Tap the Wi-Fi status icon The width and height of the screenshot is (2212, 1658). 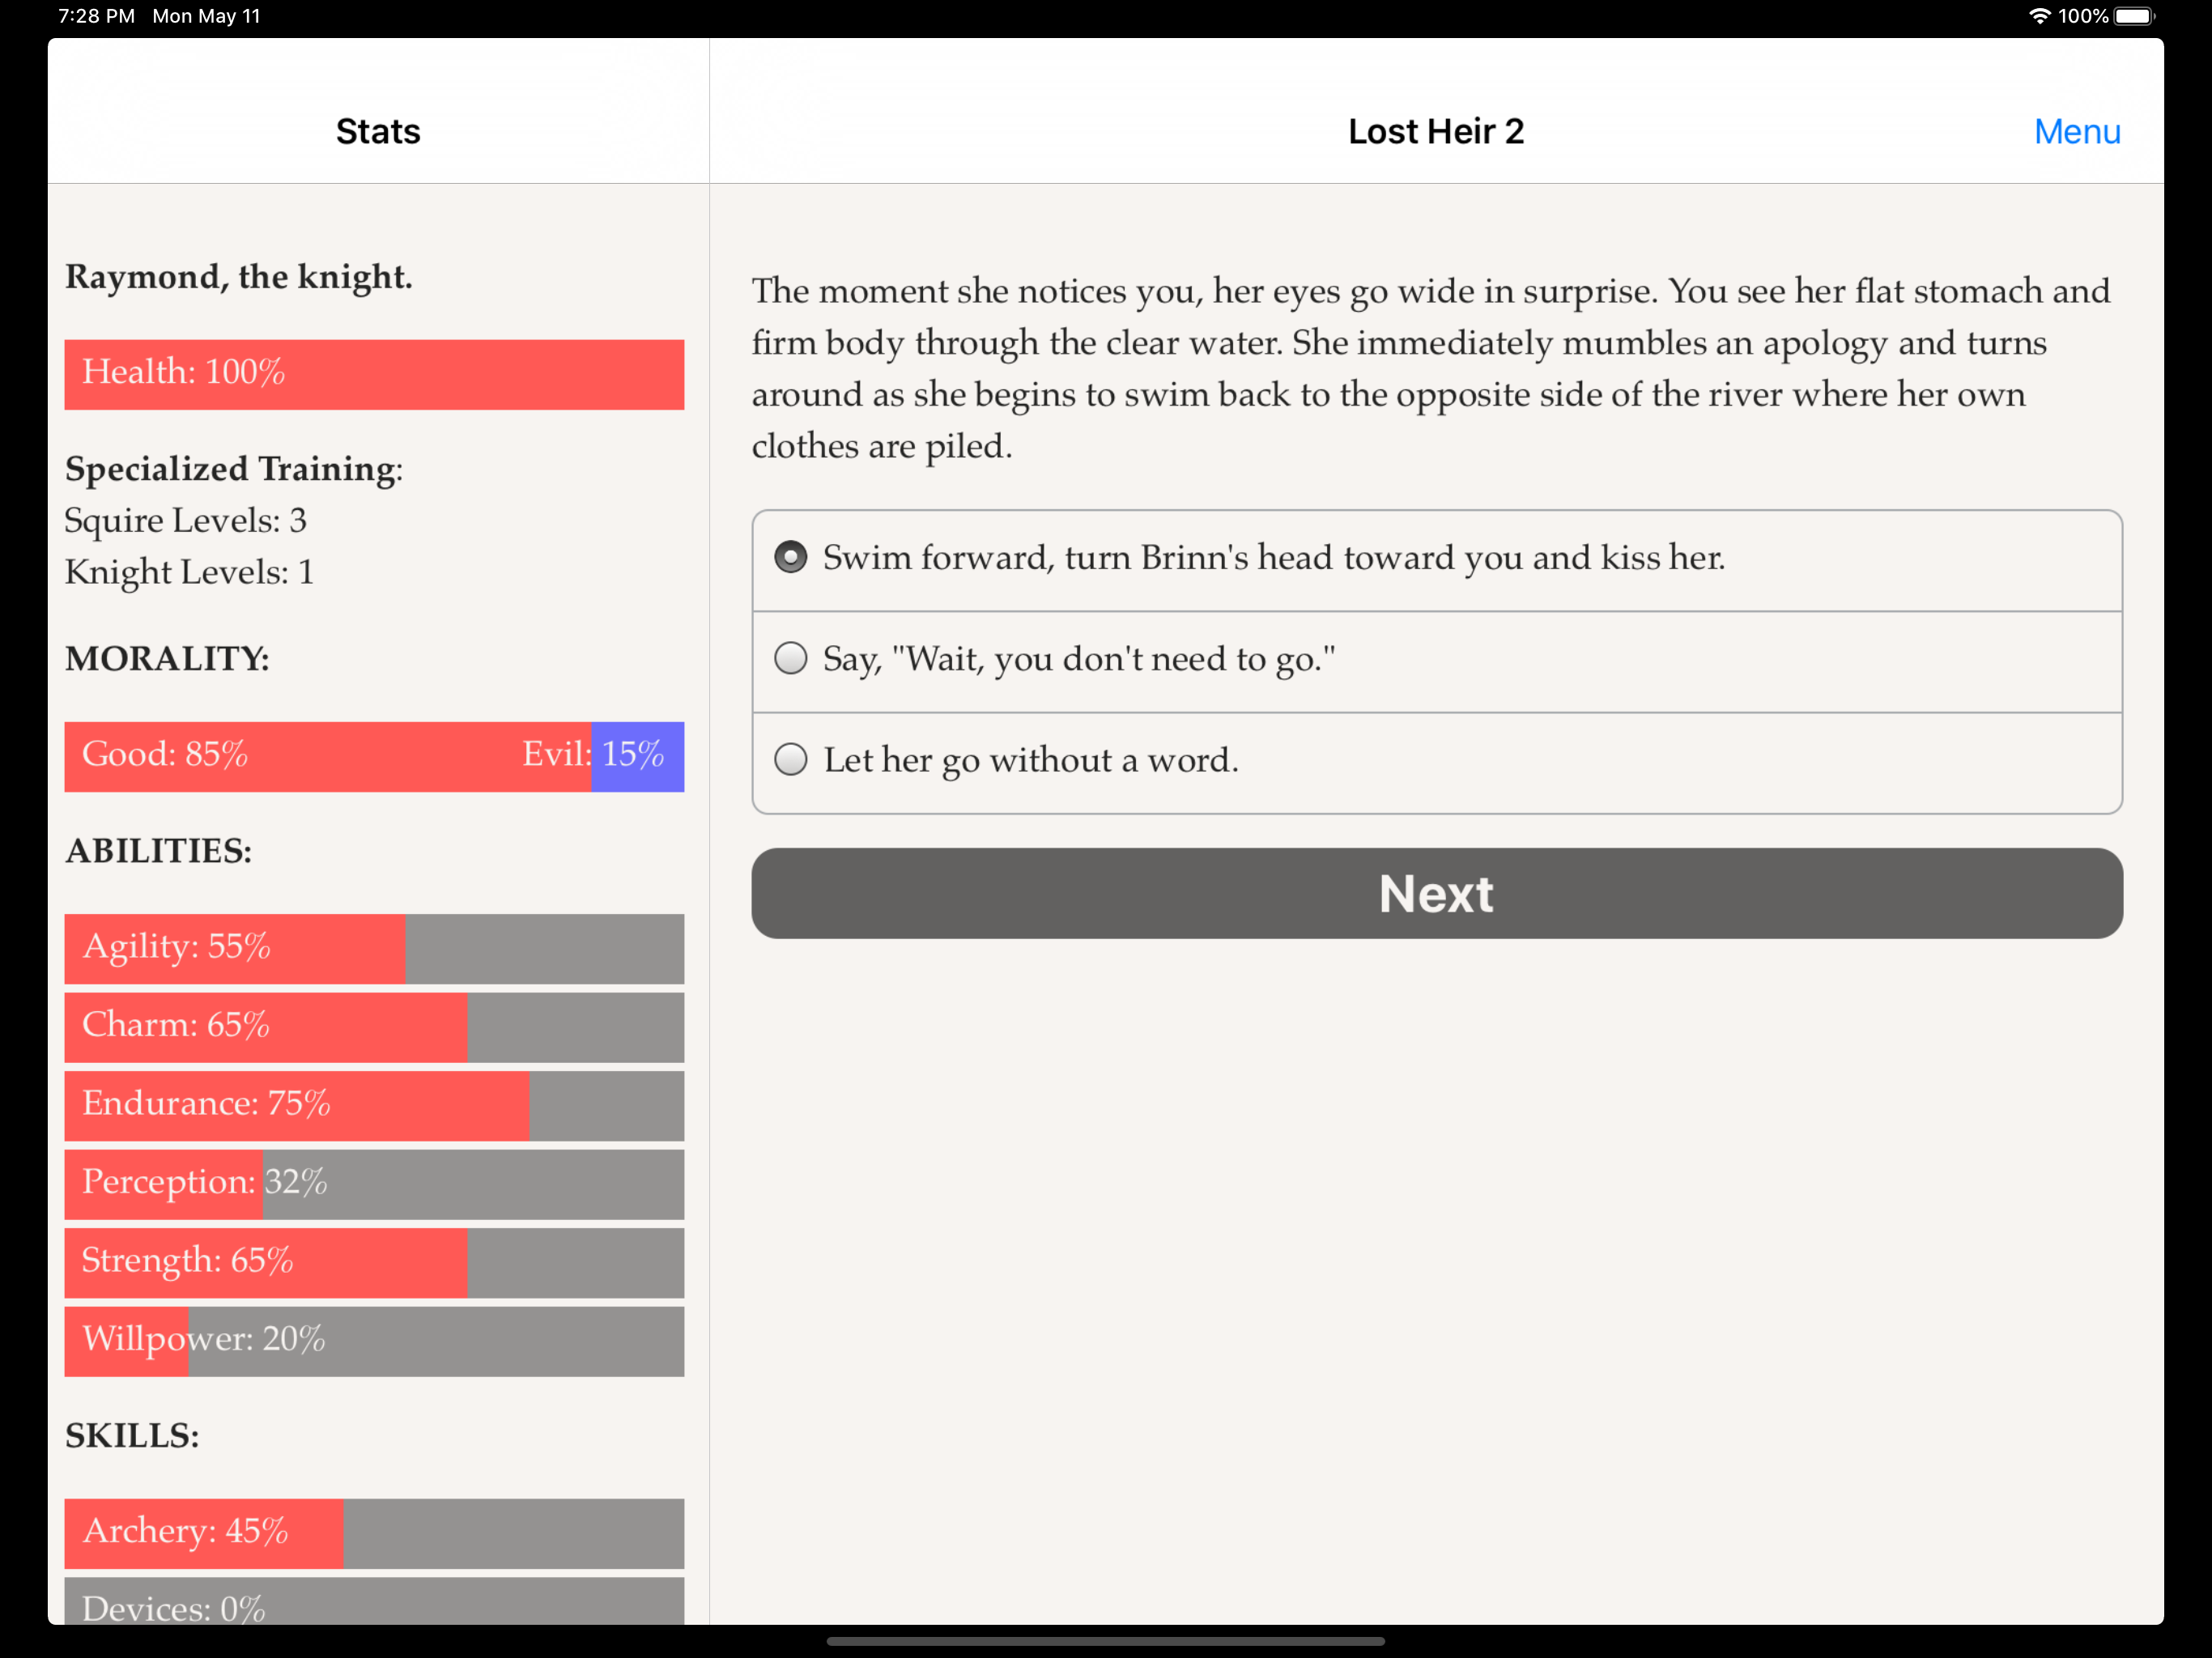point(2039,16)
